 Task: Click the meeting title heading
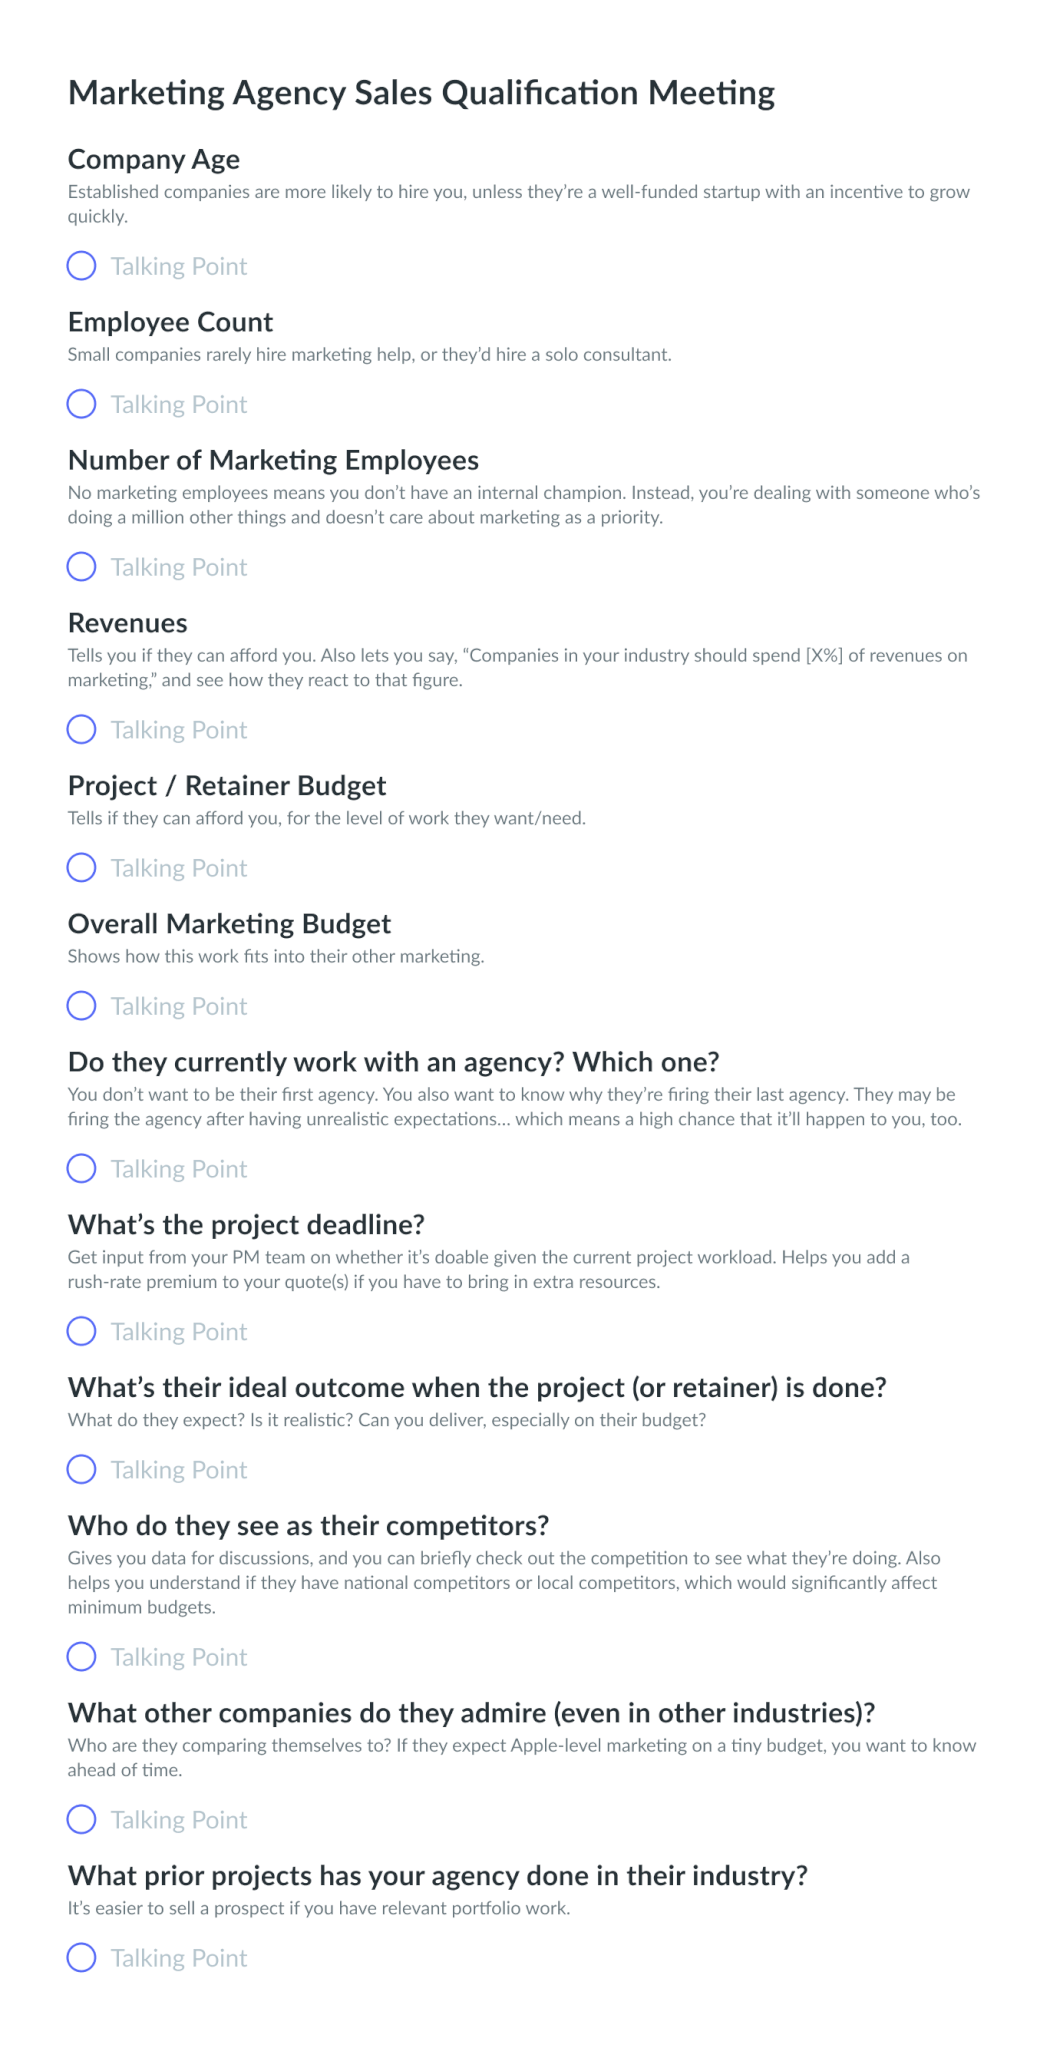tap(421, 93)
